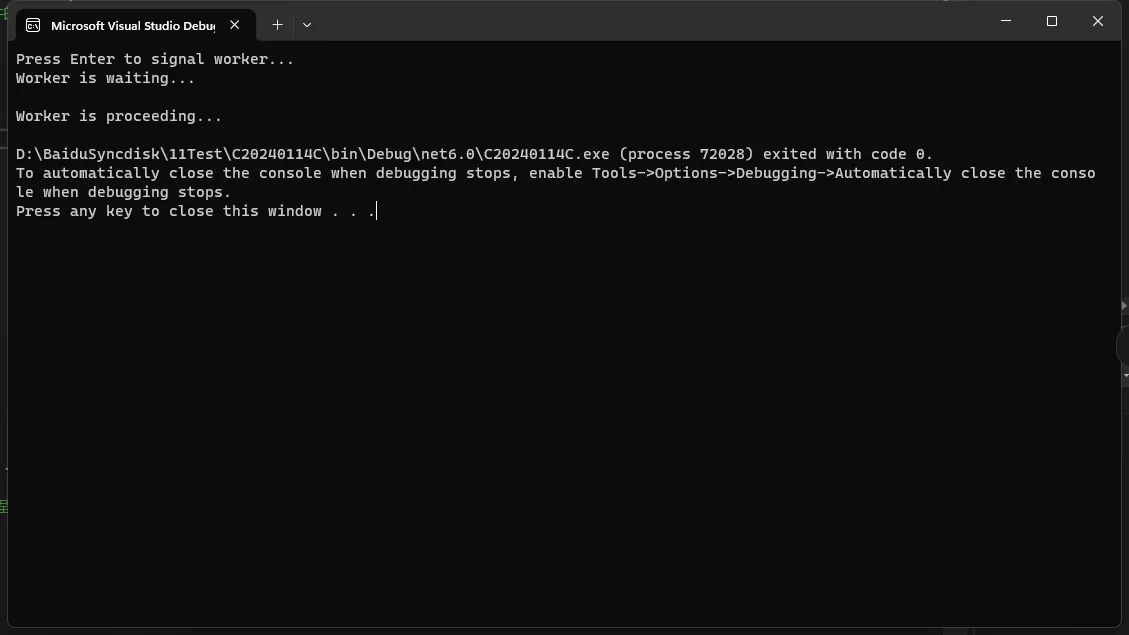
Task: Click the green icon behind the top-left corner
Action: click(x=4, y=13)
